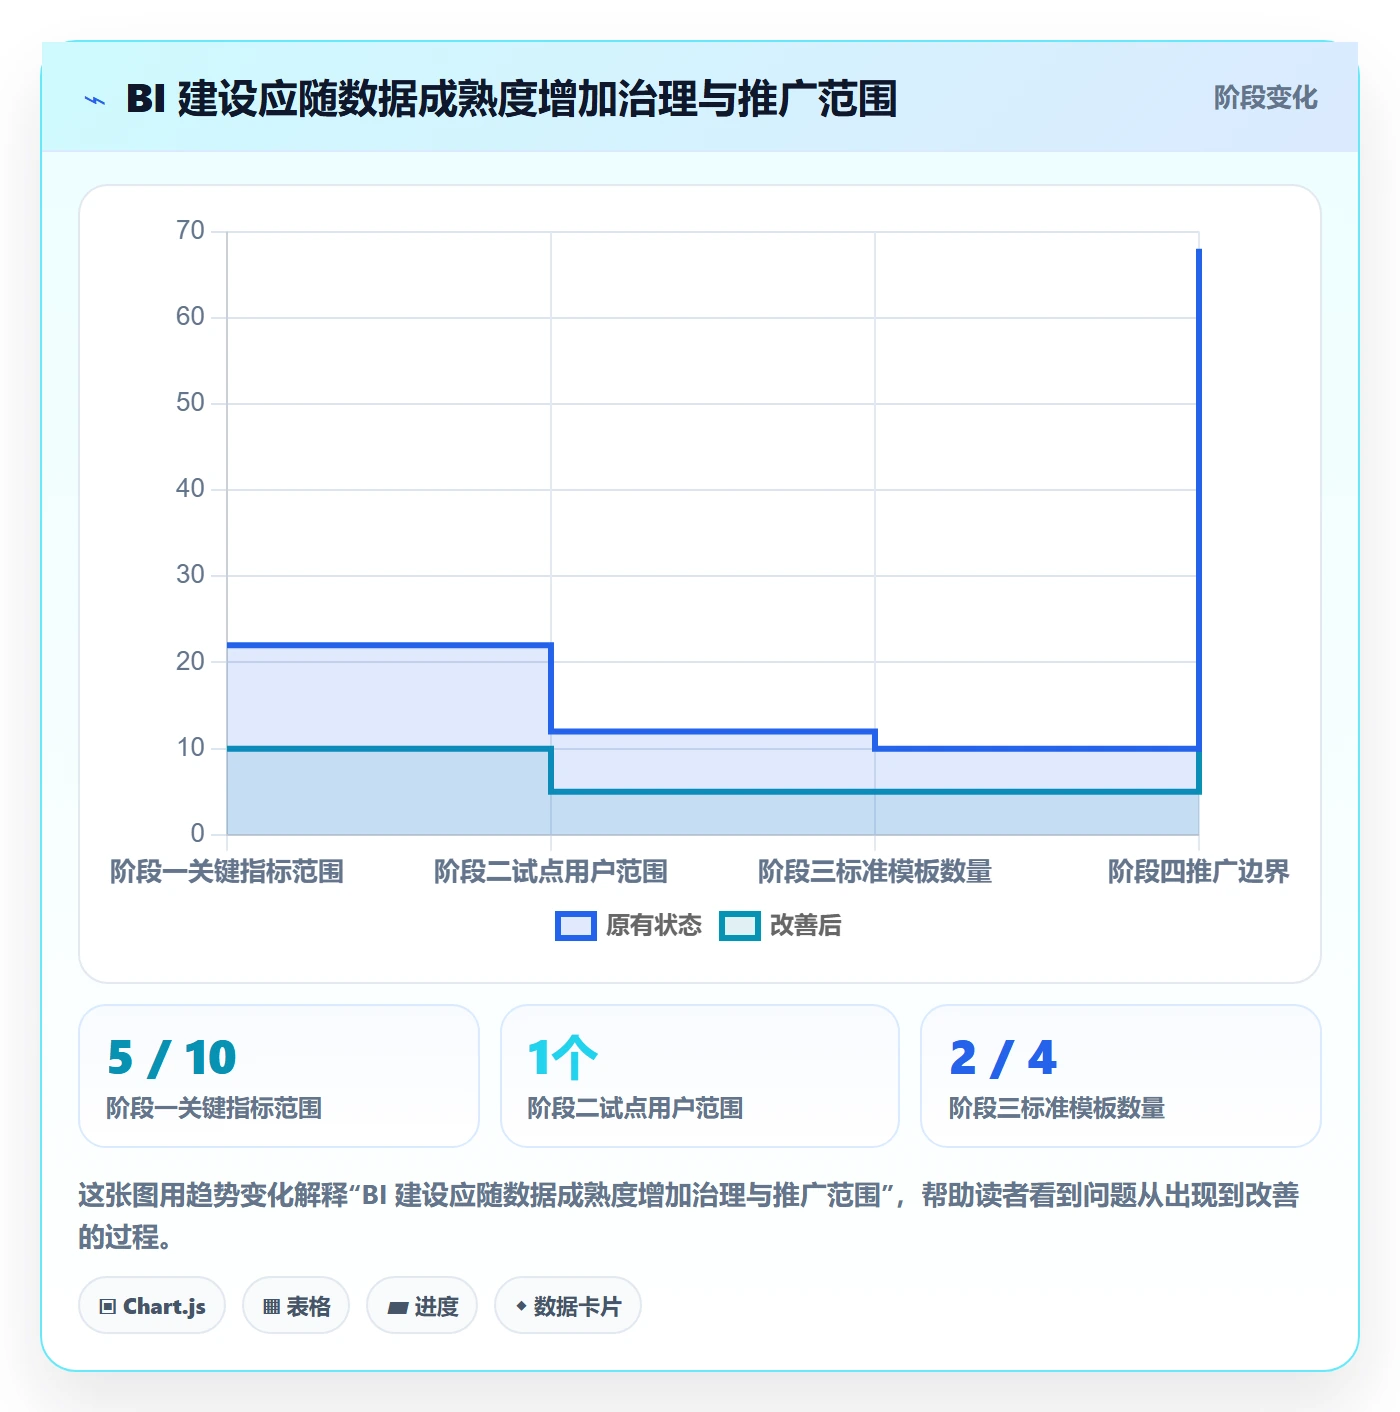The width and height of the screenshot is (1400, 1412).
Task: Click the 改善后 legend label
Action: (806, 926)
